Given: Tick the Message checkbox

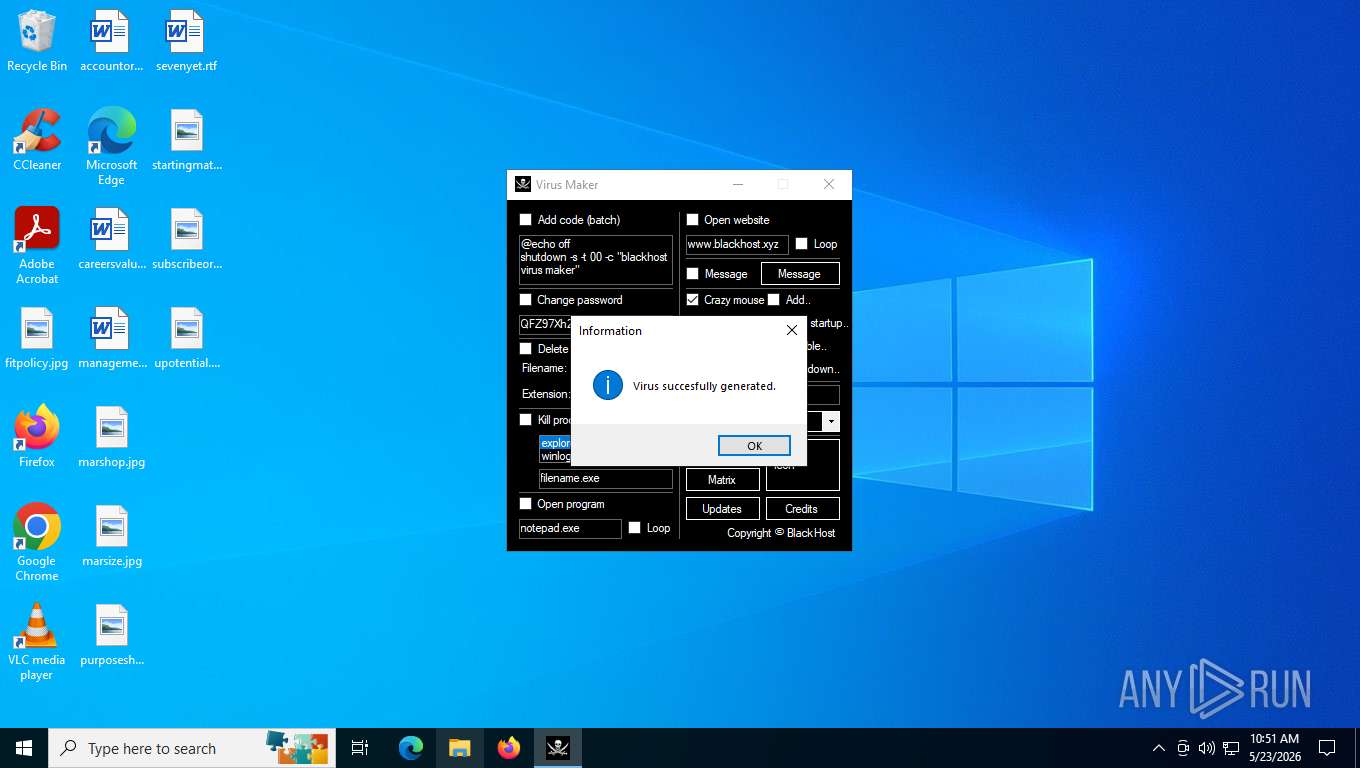Looking at the screenshot, I should [x=692, y=274].
